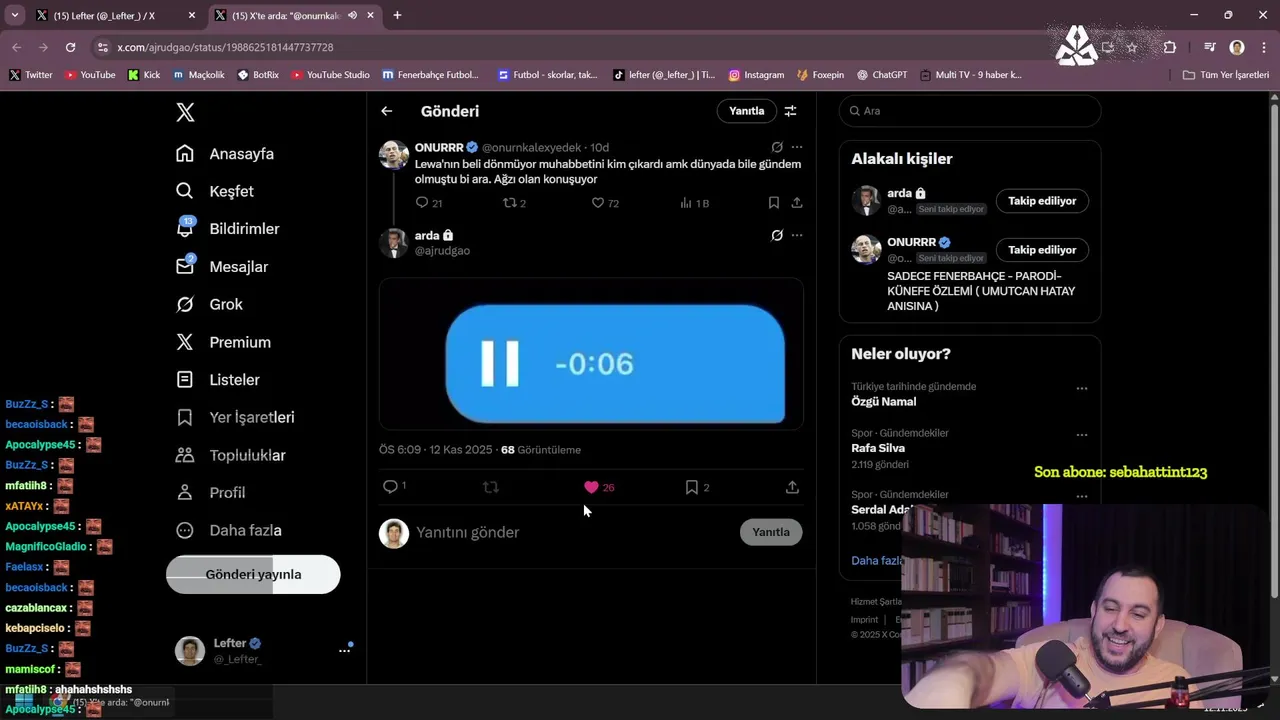Image resolution: width=1280 pixels, height=720 pixels.
Task: Open Anasayfa home page
Action: coord(225,154)
